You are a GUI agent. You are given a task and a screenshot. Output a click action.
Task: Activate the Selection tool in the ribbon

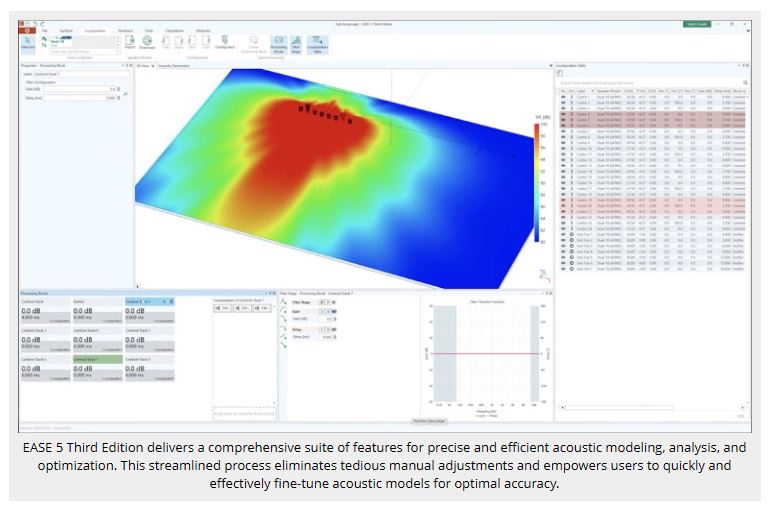click(x=28, y=43)
